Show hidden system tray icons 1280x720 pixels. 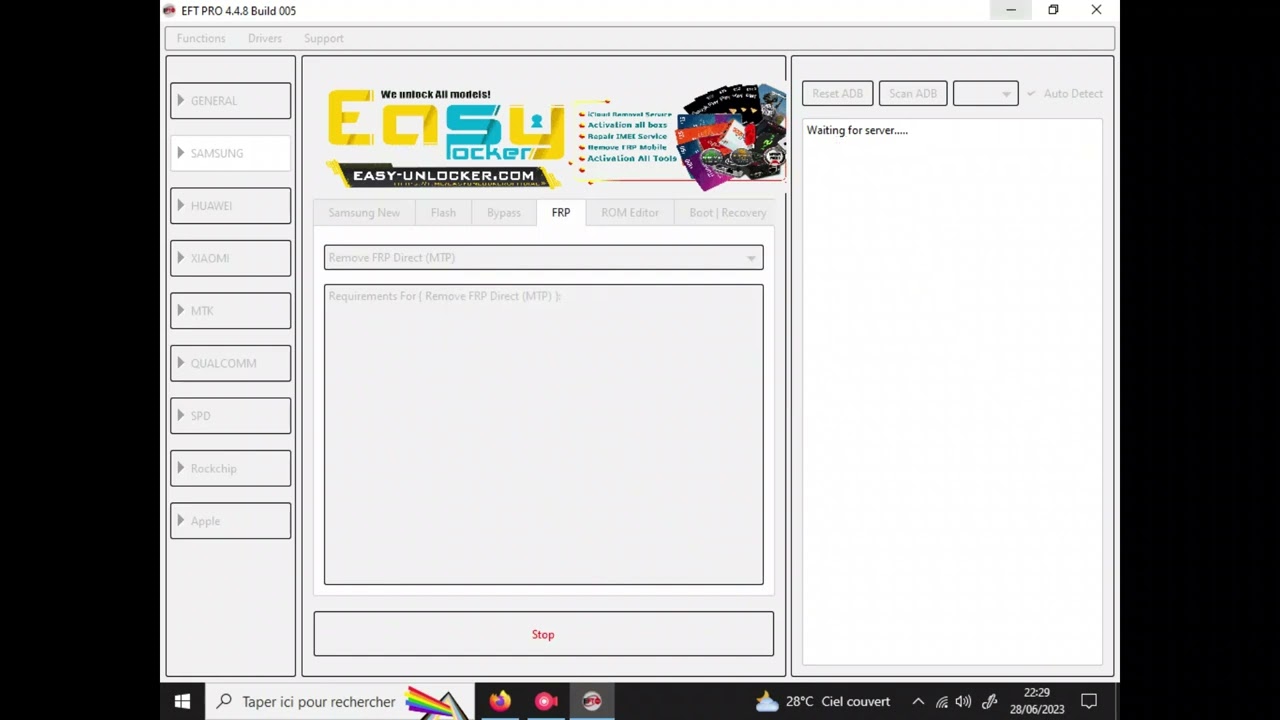click(x=918, y=701)
